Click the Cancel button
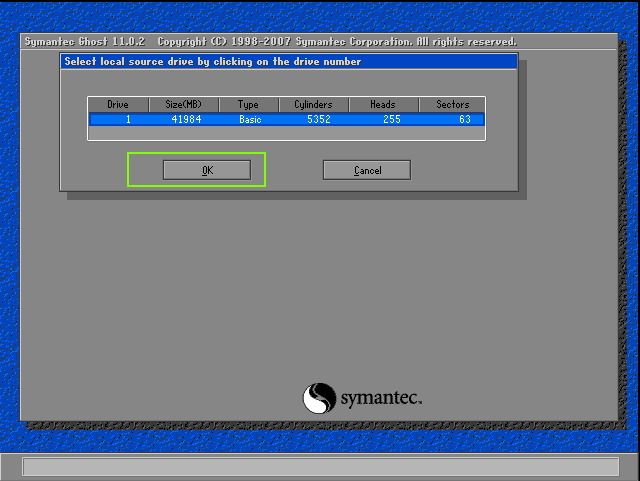Screen dimensions: 640x481 (x=367, y=170)
